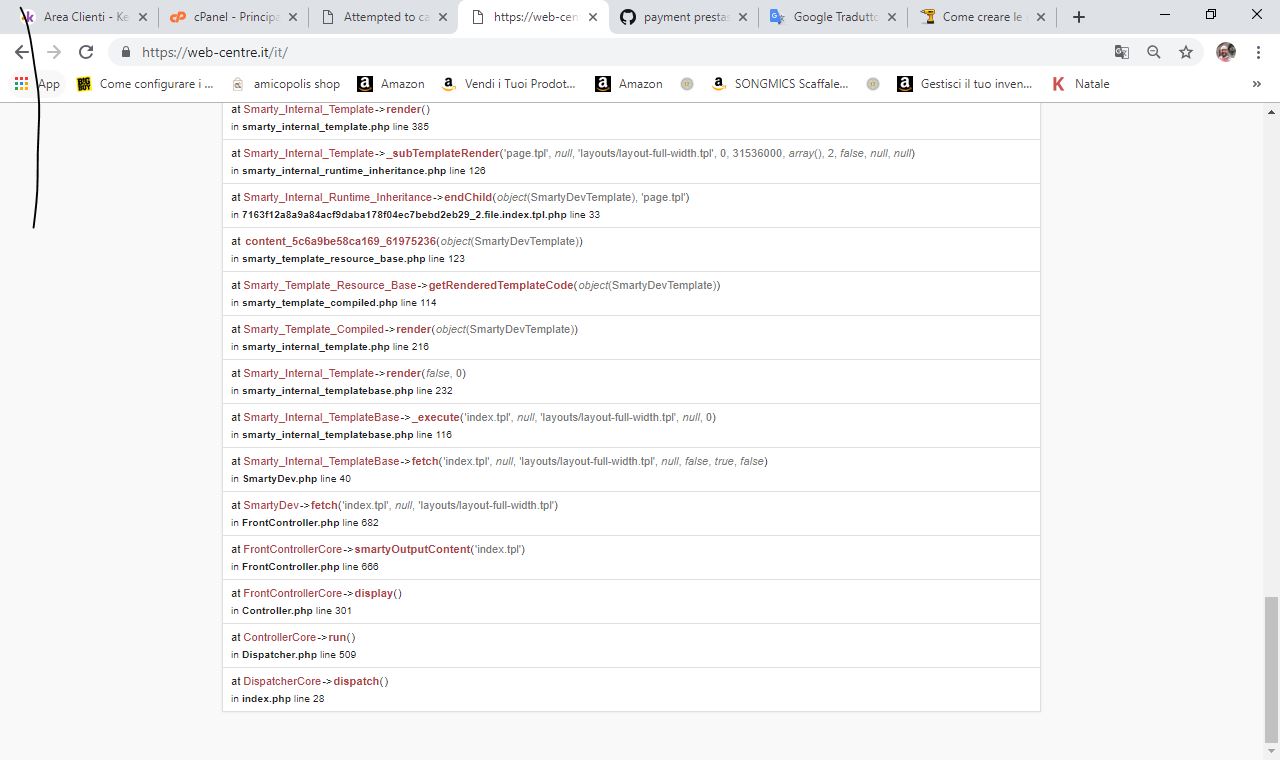Click 'FrontControllerCore->display()' trace line
This screenshot has height=760, width=1280.
(316, 593)
